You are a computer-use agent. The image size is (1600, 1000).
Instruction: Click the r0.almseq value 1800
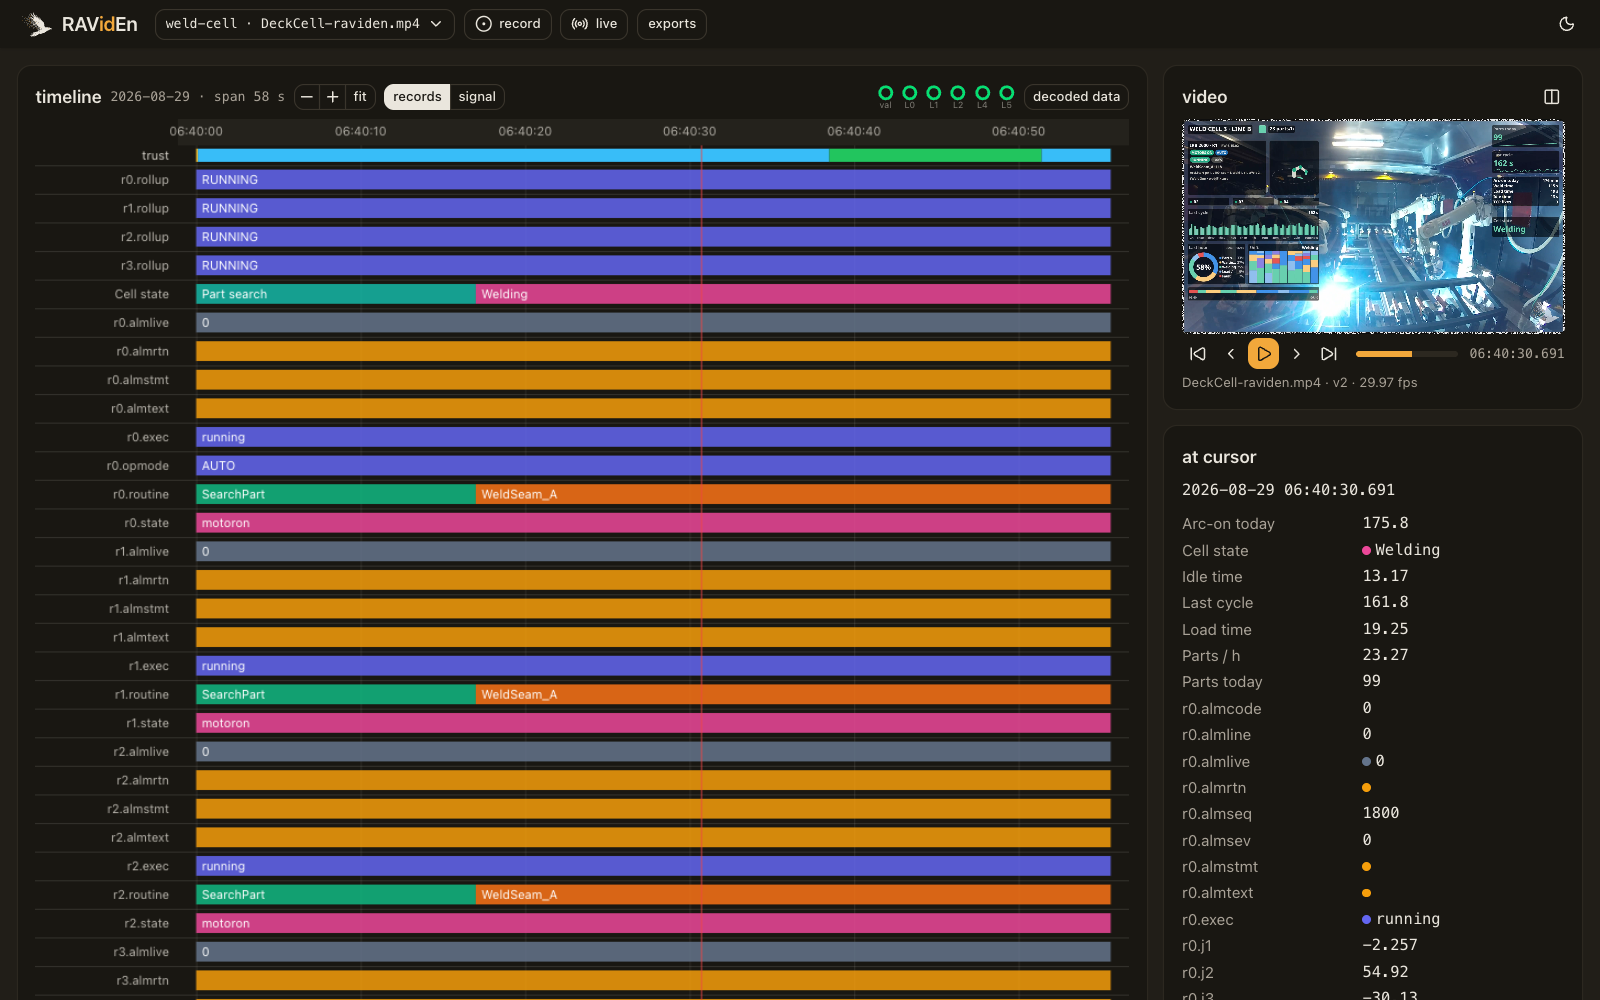1381,813
